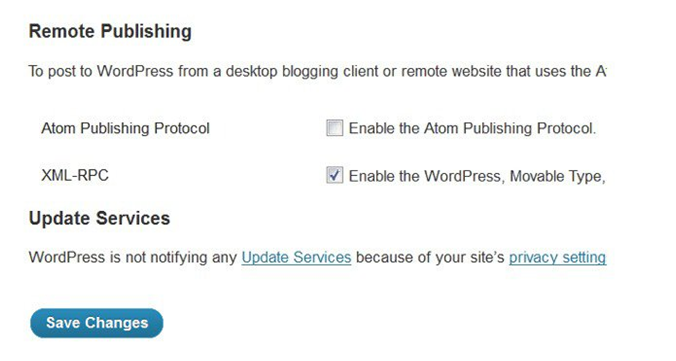Screen dimensions: 676x361
Task: Click the word 'Publishing' in the top heading
Action: pyautogui.click(x=146, y=31)
